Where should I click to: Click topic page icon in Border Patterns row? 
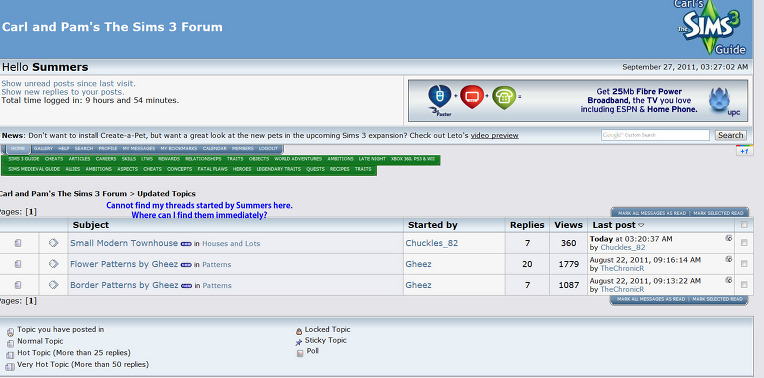18,284
